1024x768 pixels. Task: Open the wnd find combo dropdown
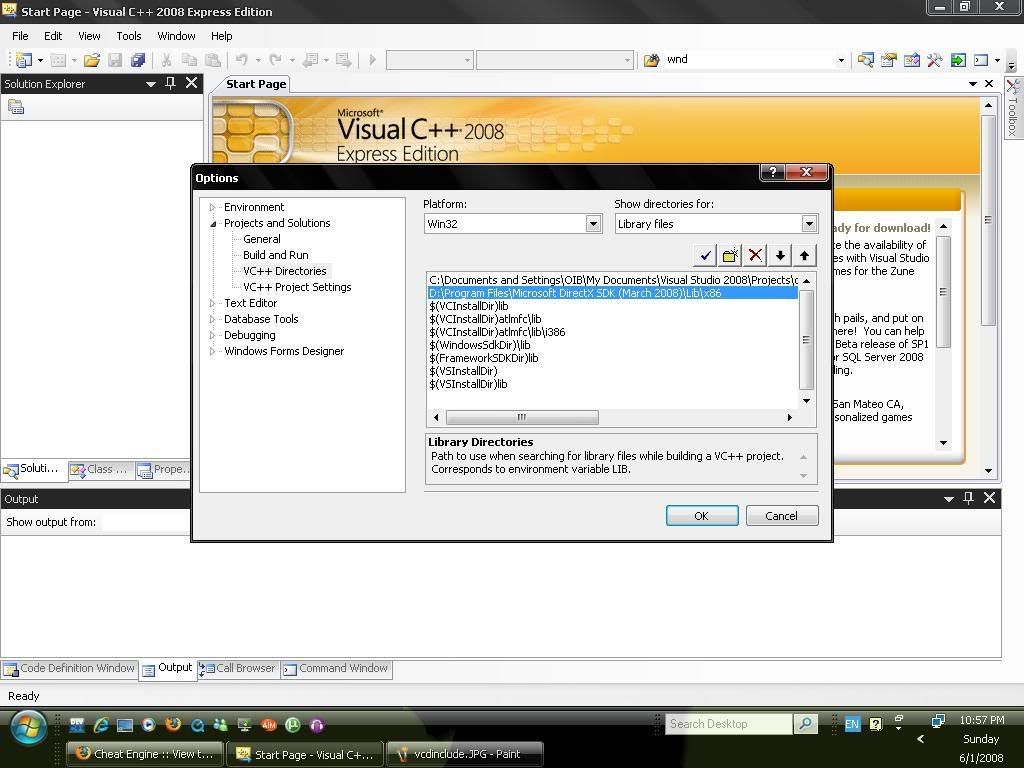click(x=841, y=60)
